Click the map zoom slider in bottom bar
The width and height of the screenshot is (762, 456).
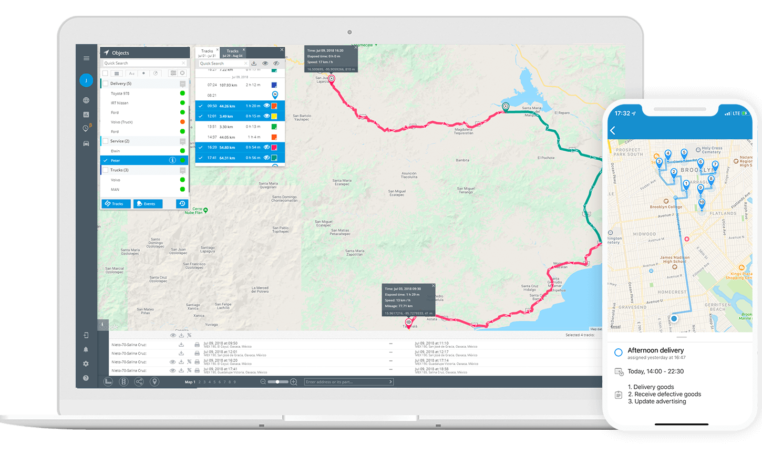point(278,382)
